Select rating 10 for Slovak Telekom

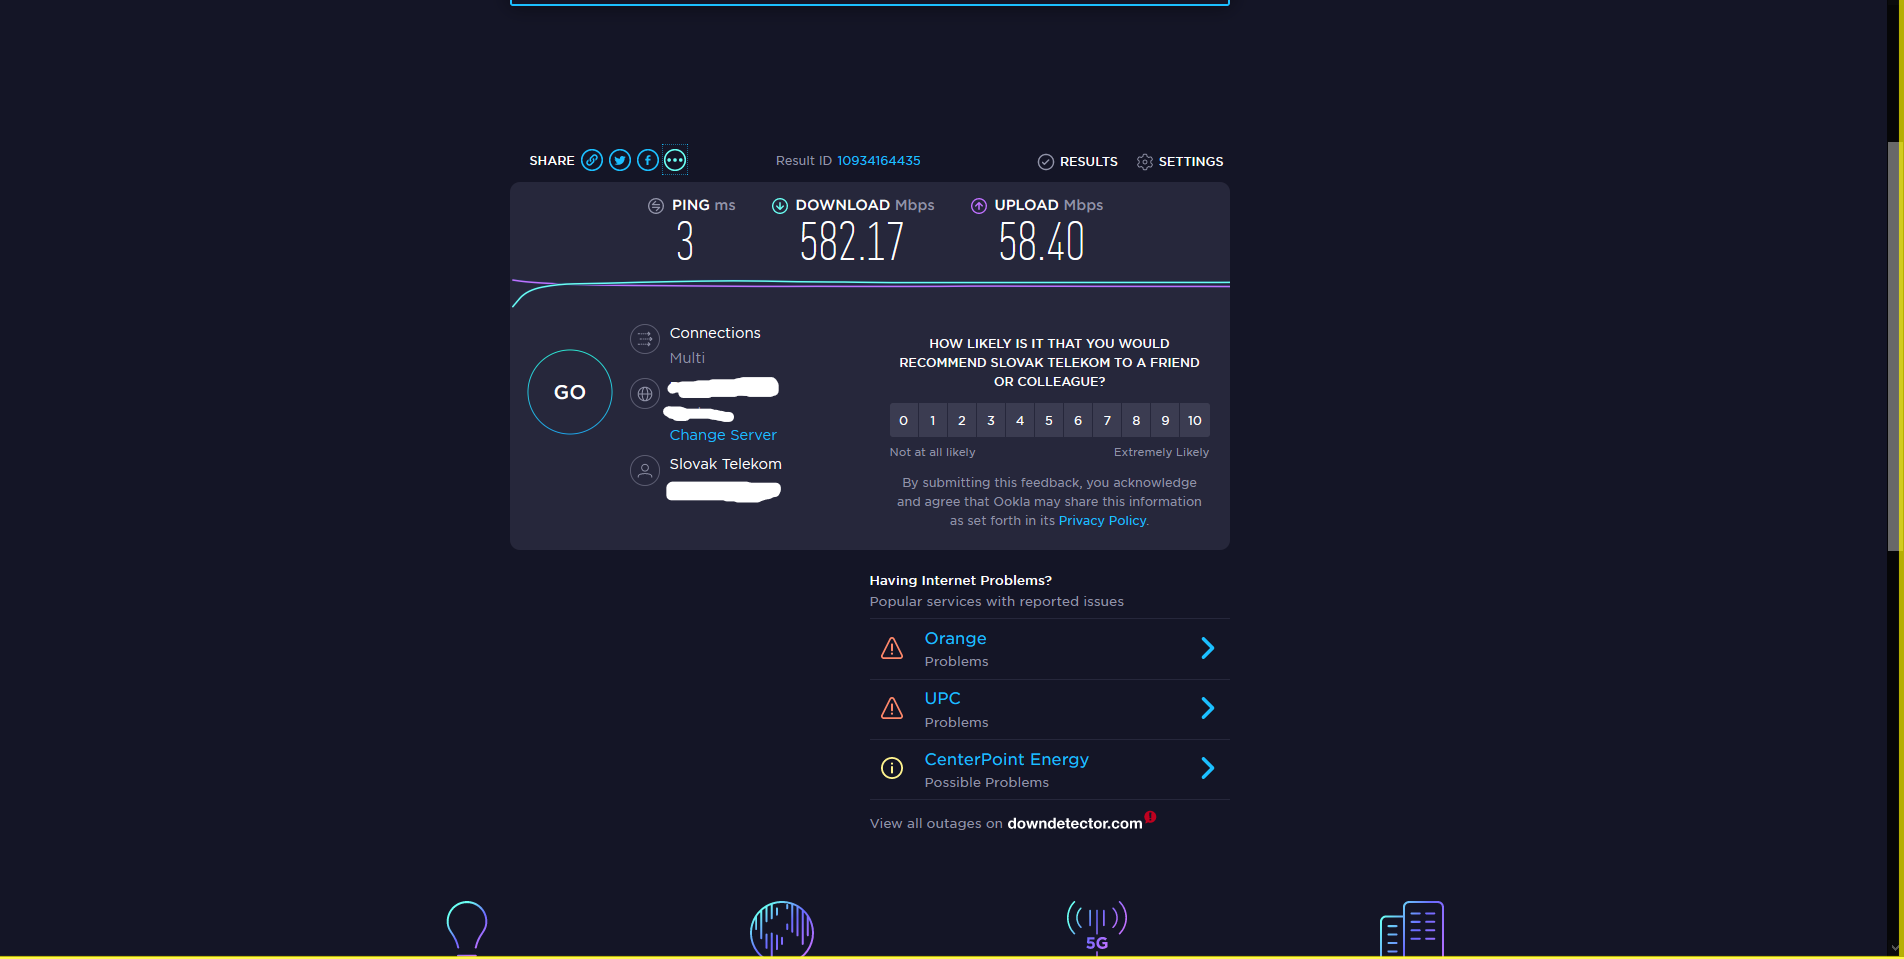click(1194, 421)
